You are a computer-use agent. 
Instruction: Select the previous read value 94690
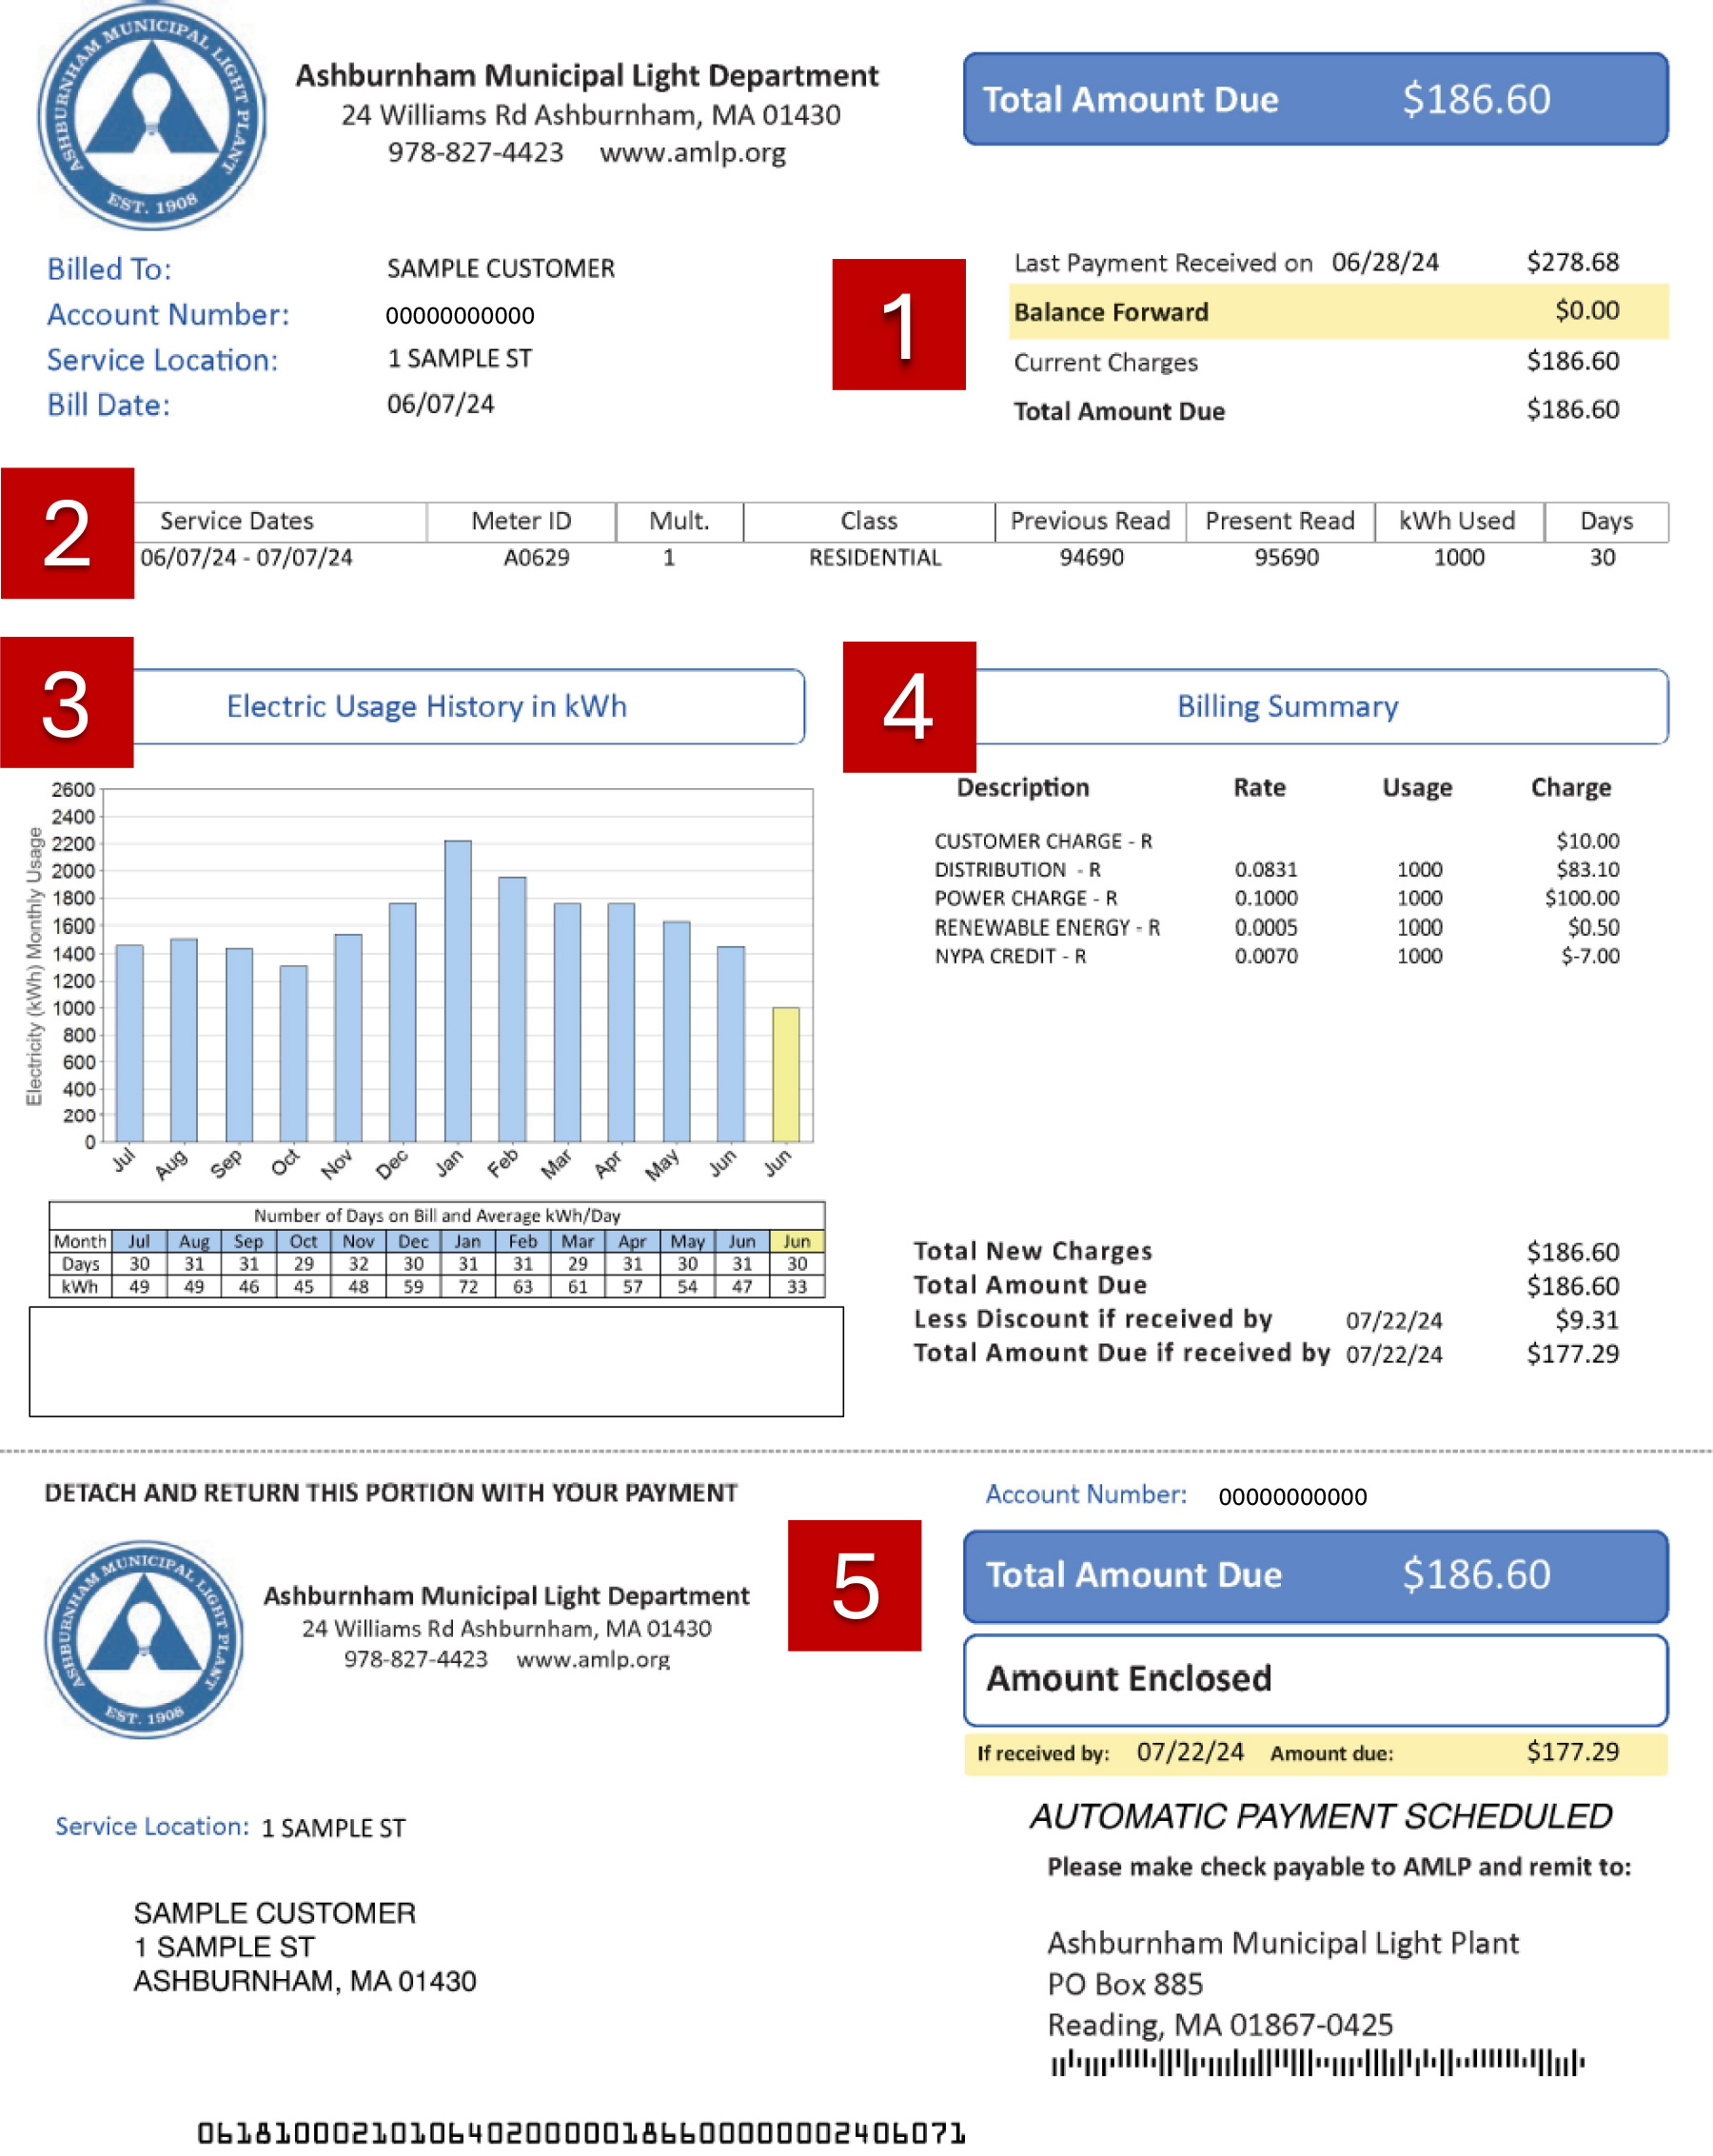tap(1091, 558)
